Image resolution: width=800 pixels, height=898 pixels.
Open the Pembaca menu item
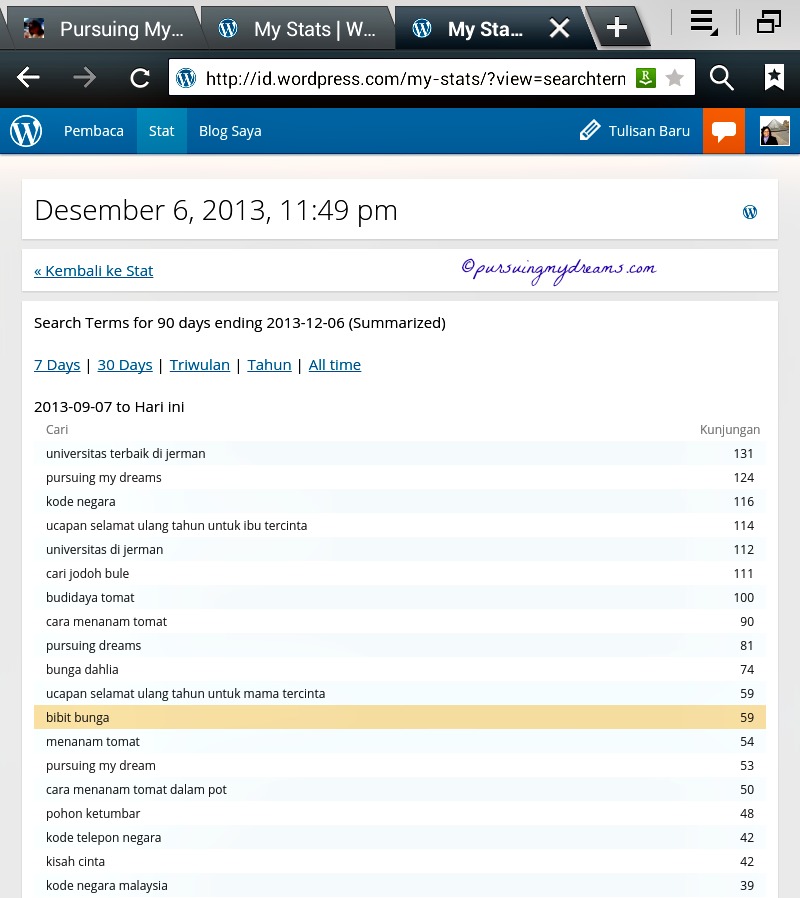[94, 131]
